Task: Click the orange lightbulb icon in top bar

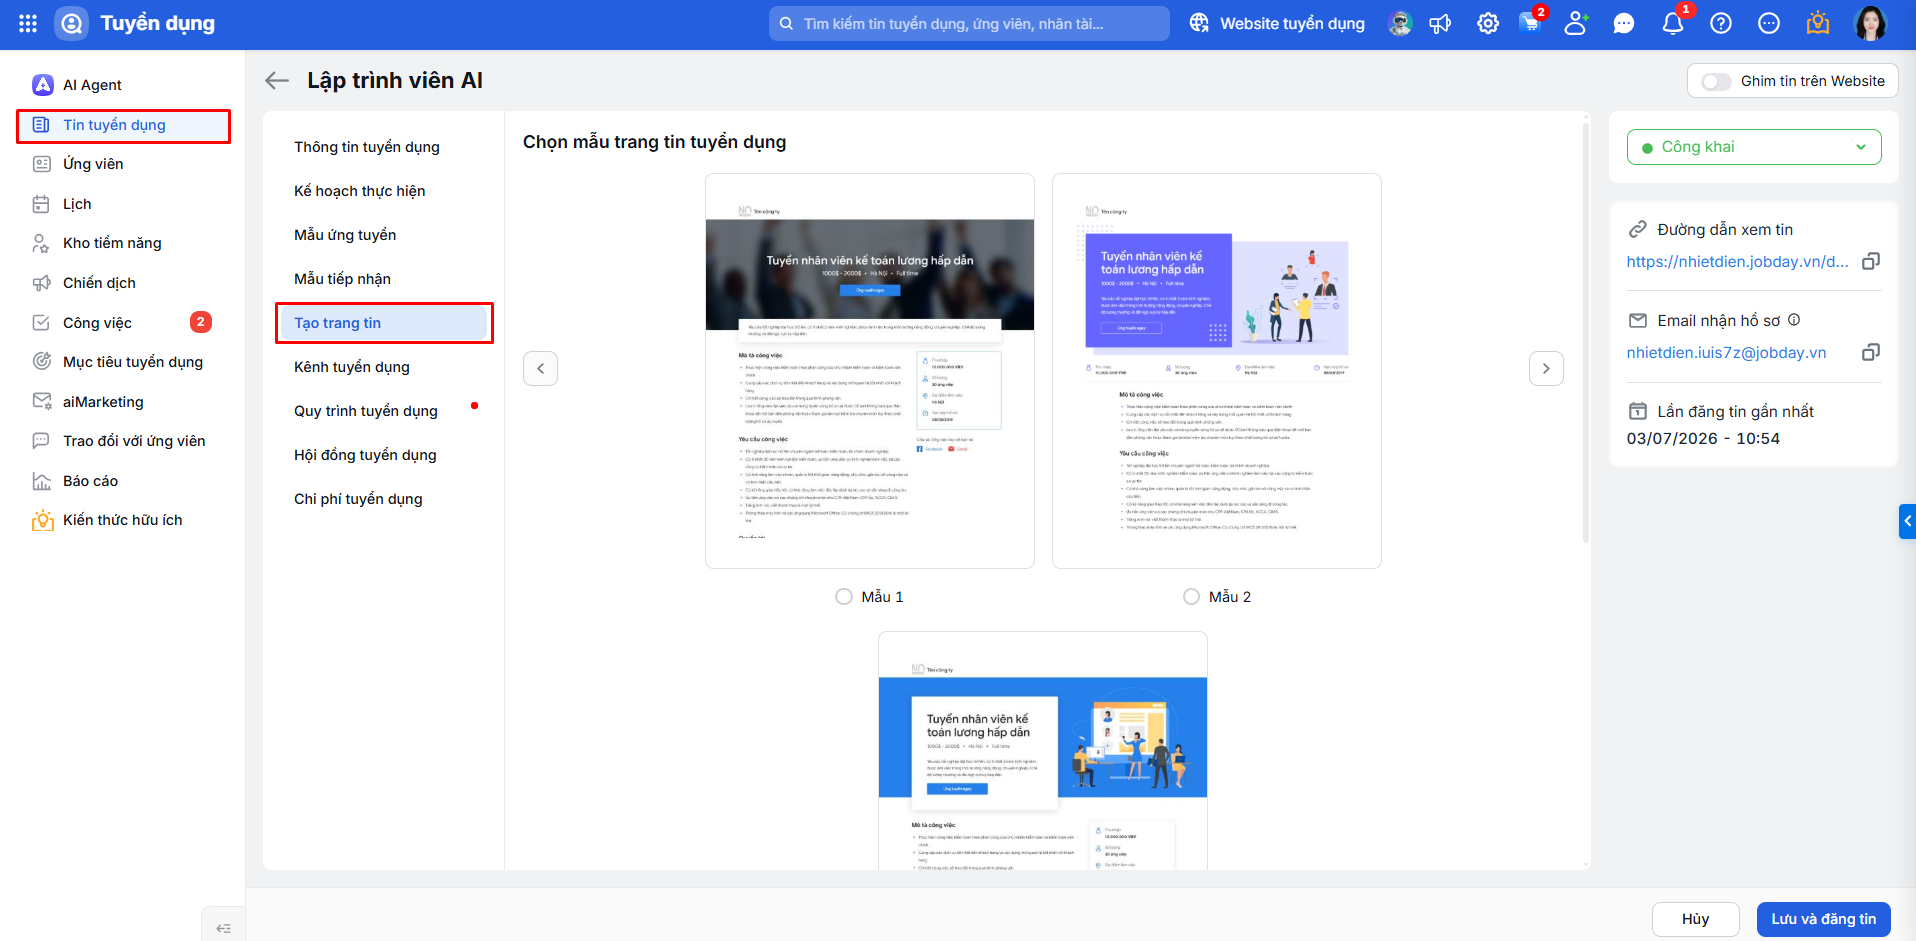Action: [1818, 23]
